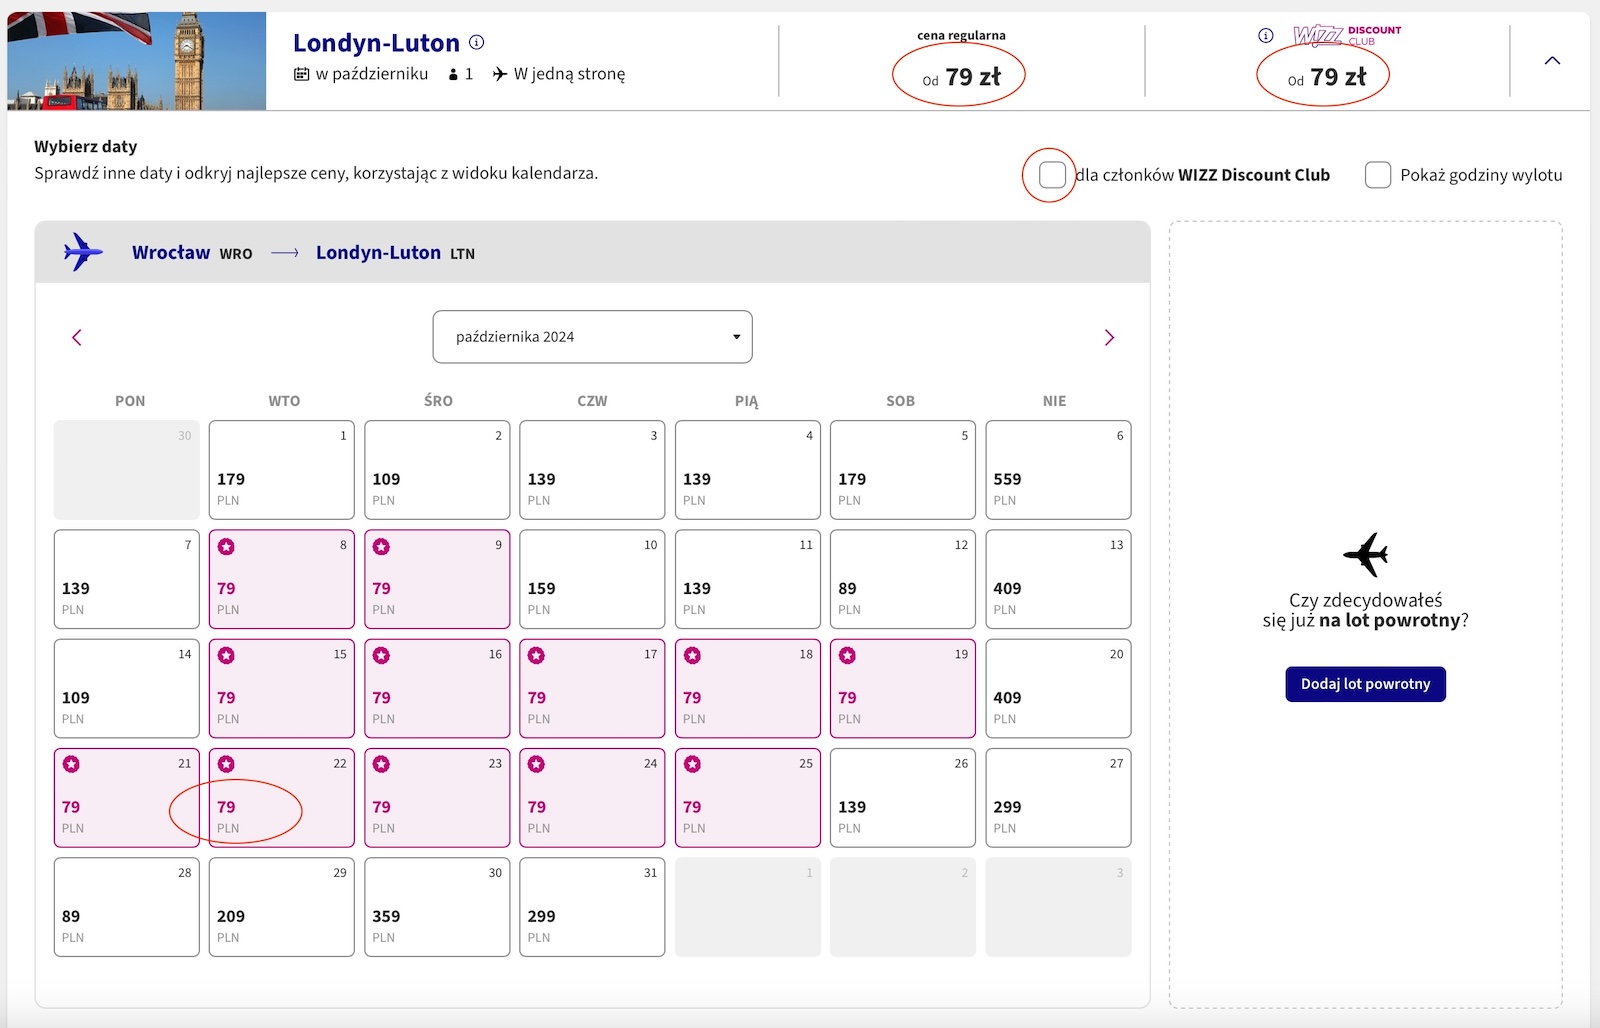Click info icon beside WIZZ Discount Club logo
The width and height of the screenshot is (1600, 1028).
(1266, 36)
